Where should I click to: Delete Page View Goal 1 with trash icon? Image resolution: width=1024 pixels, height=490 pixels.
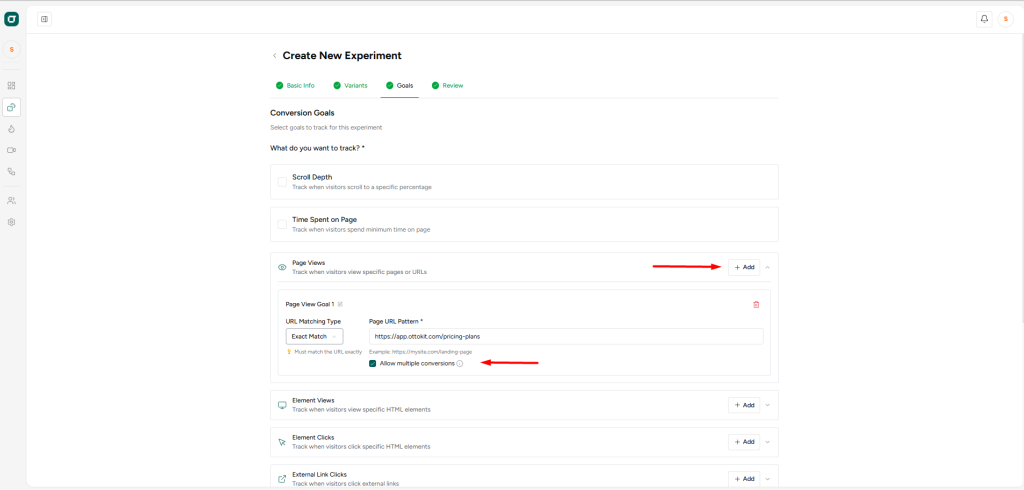756,304
